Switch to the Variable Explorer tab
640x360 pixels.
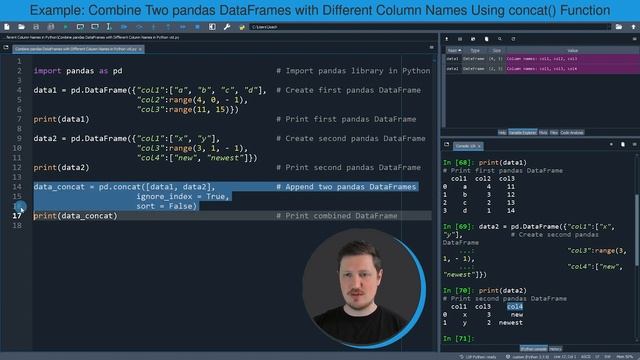tap(522, 133)
